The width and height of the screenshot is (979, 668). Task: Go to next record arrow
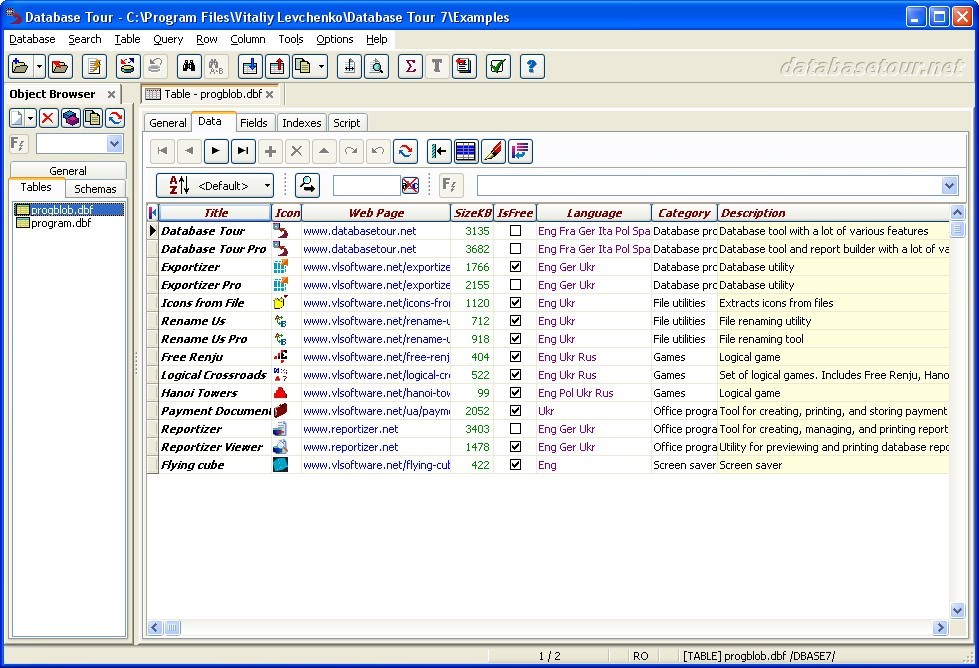tap(216, 151)
